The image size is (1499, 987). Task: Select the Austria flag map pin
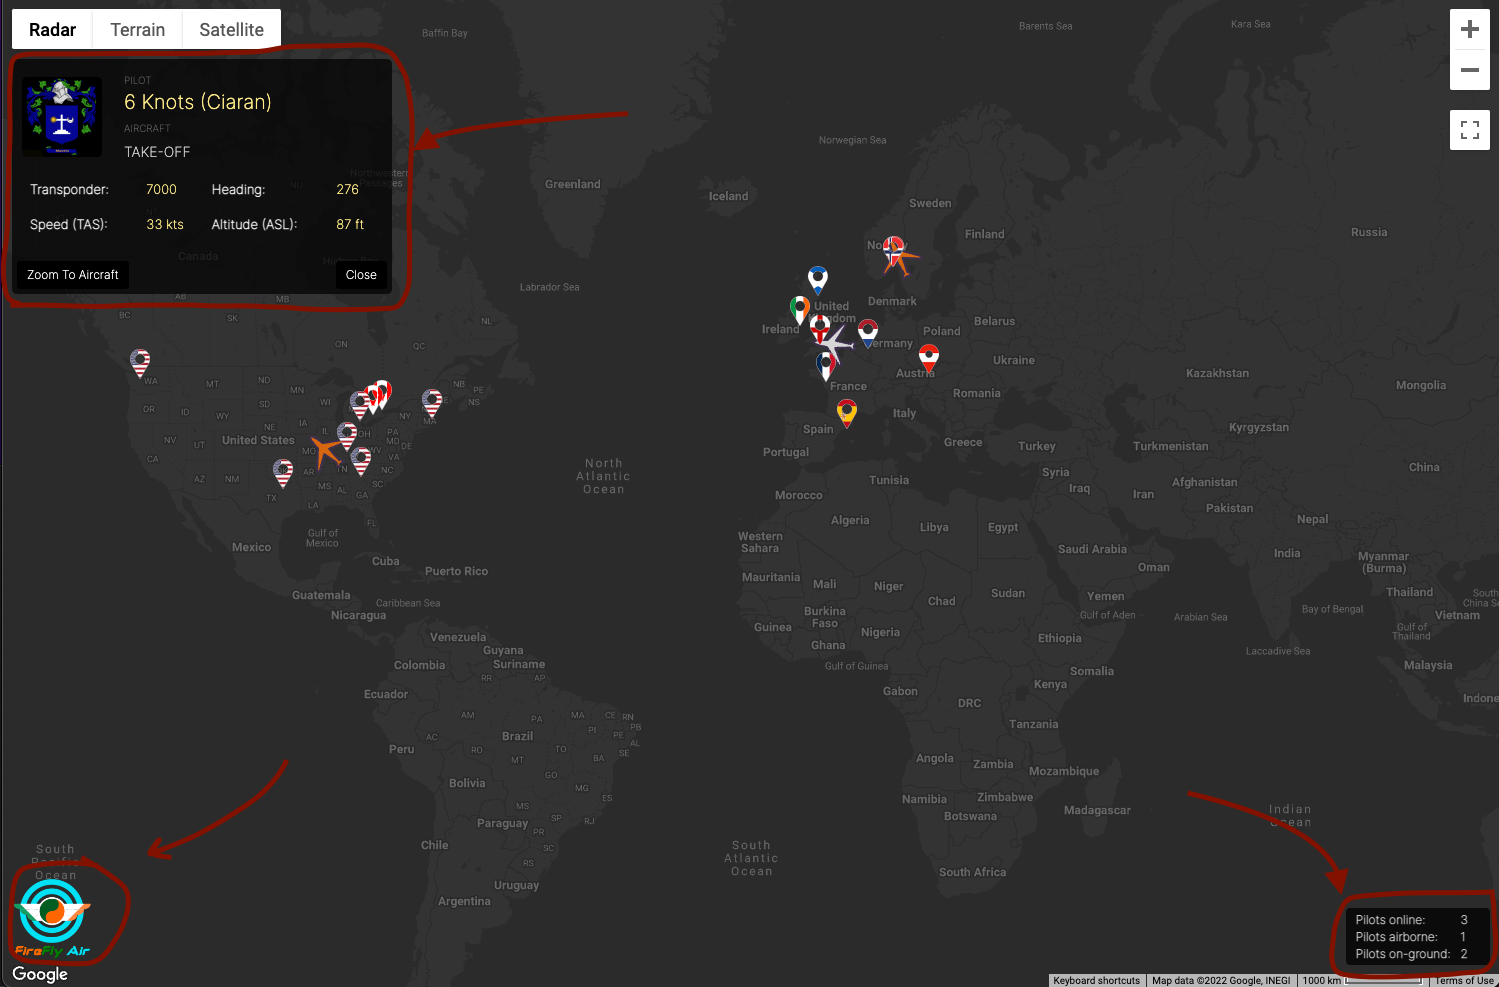929,356
